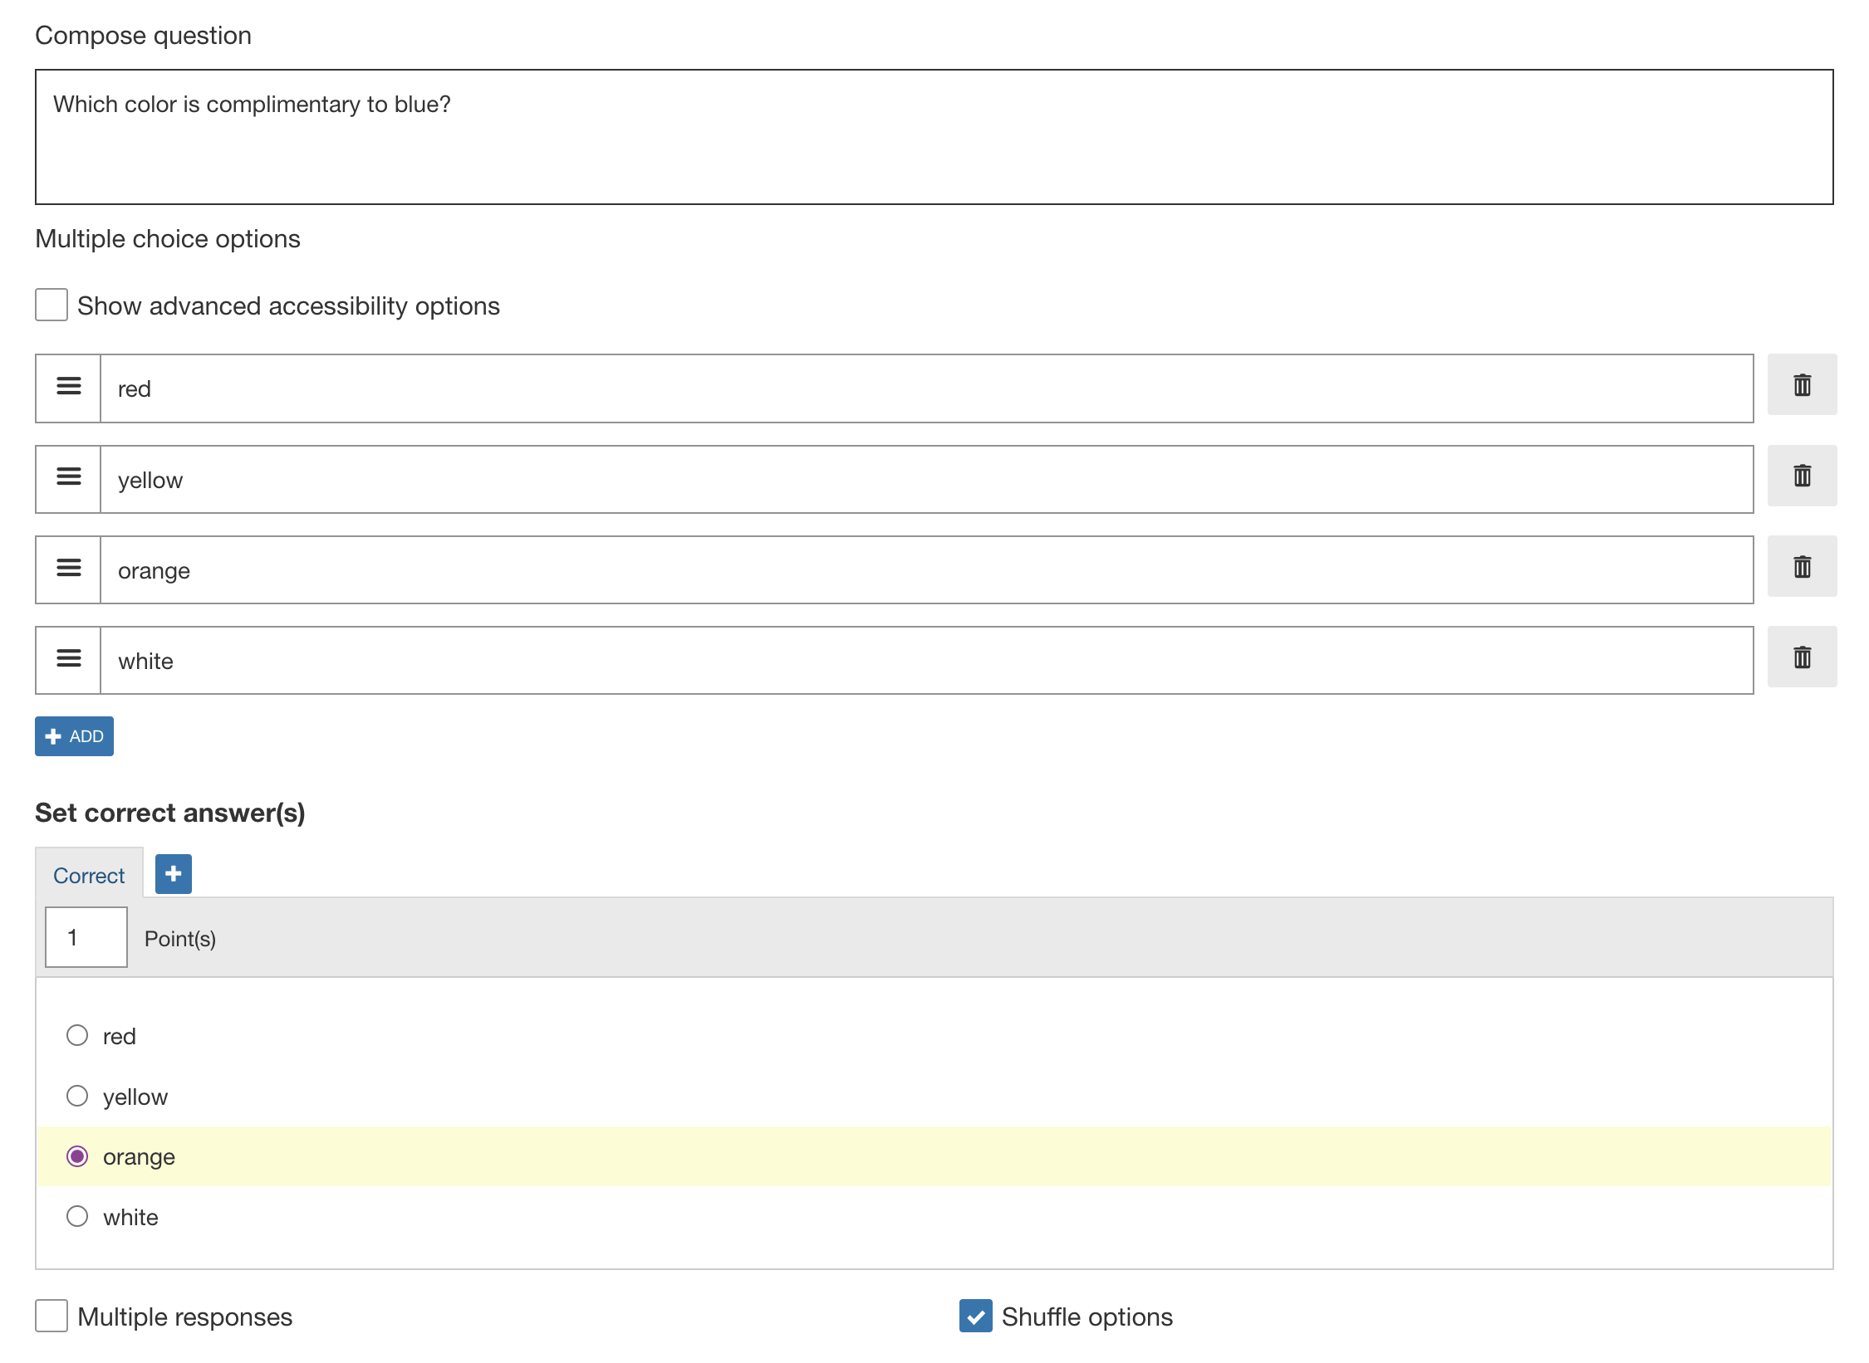The image size is (1869, 1363).
Task: Delete the "red" answer option
Action: coord(1801,385)
